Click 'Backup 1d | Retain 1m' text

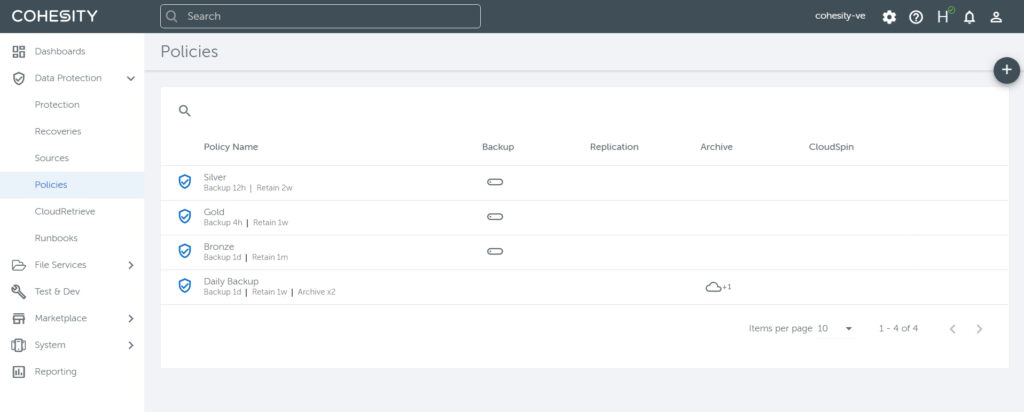pos(246,257)
